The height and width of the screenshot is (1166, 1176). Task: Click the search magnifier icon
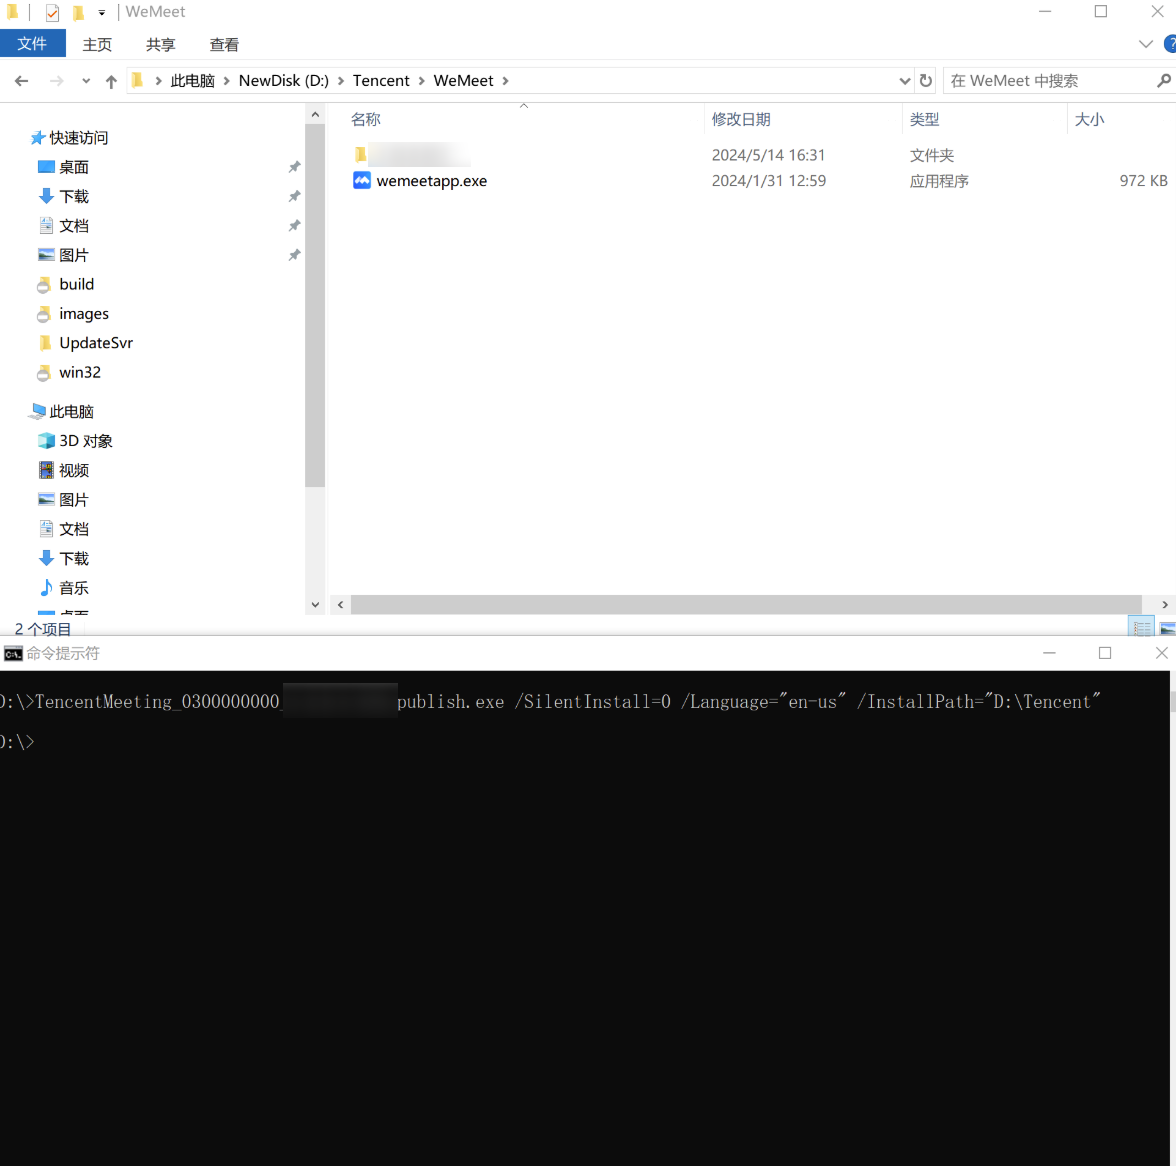[x=1164, y=80]
